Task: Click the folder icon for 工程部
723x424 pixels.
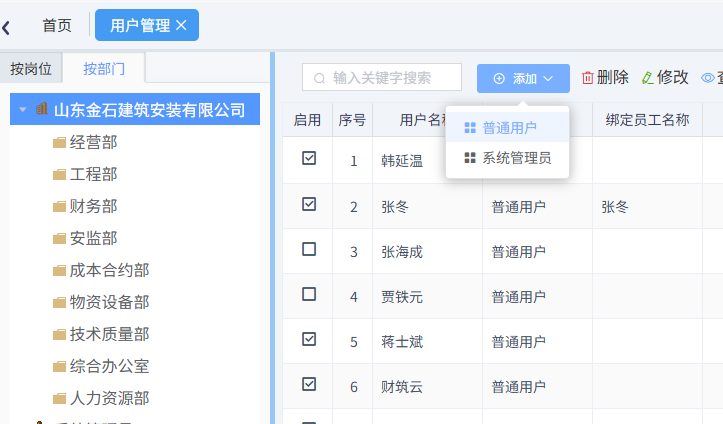Action: tap(59, 175)
